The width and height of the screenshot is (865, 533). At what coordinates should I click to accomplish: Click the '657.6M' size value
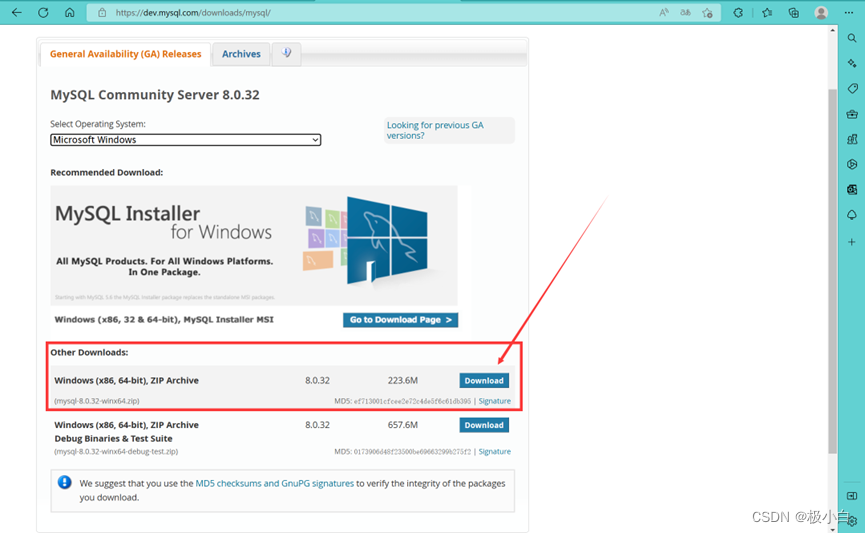click(x=403, y=425)
